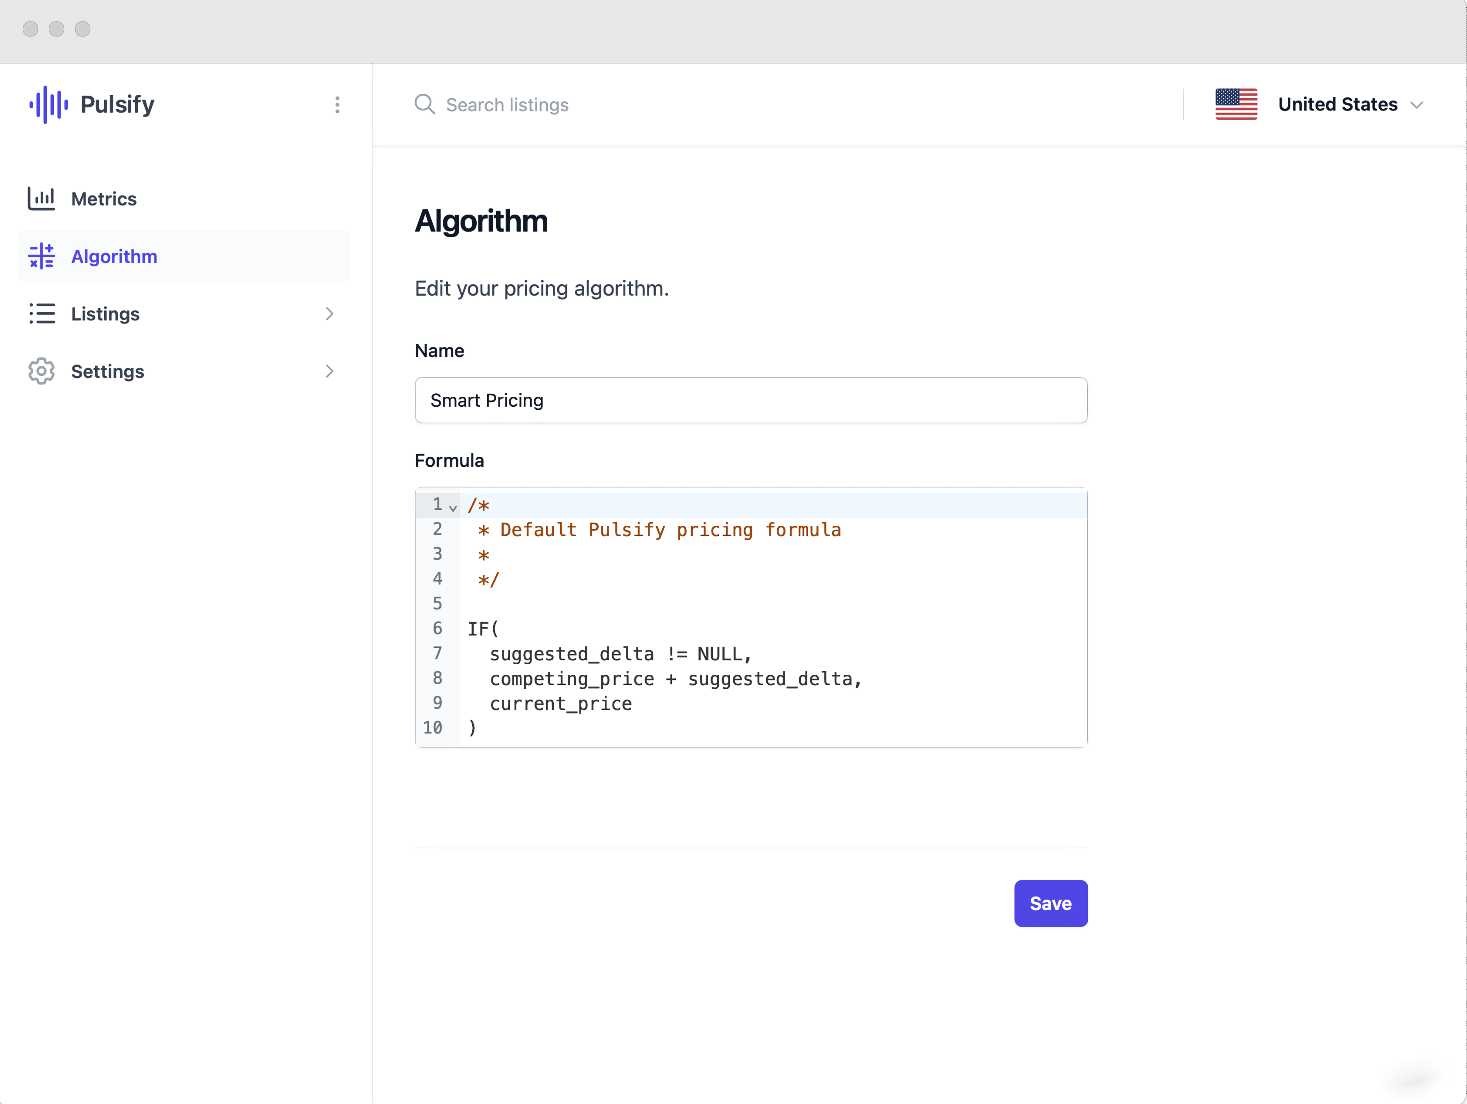This screenshot has width=1467, height=1104.
Task: Click the line "competing_price + suggested_delta,"
Action: click(676, 679)
